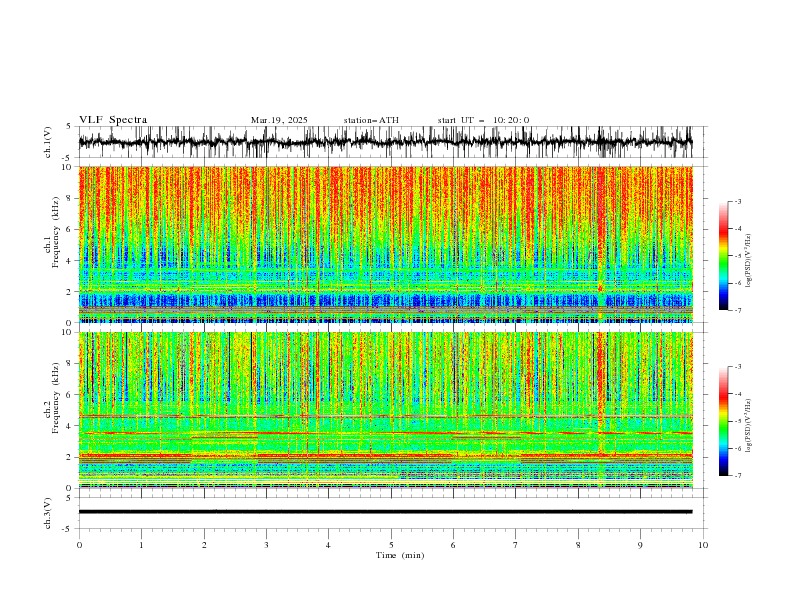Click the 'Time (min)' axis title
Viewport: 792px width, 612px height.
[400, 555]
